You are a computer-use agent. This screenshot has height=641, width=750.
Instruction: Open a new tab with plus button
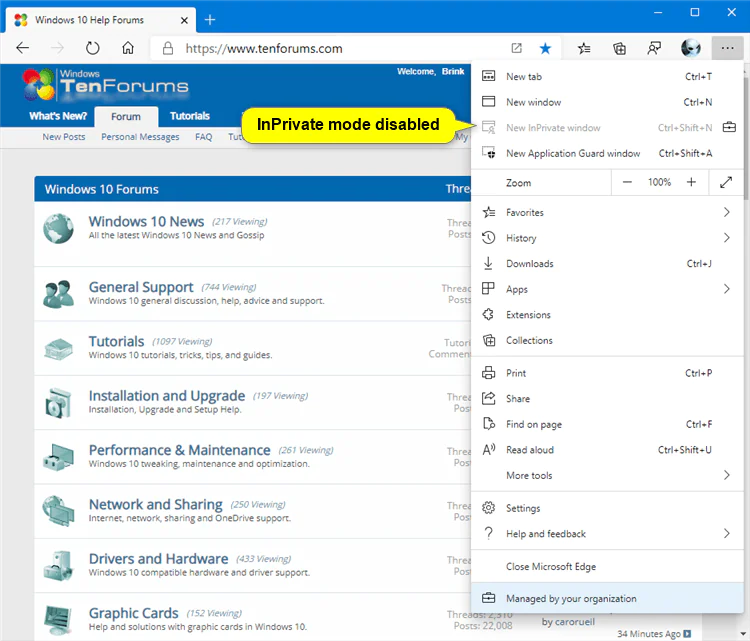tap(210, 20)
